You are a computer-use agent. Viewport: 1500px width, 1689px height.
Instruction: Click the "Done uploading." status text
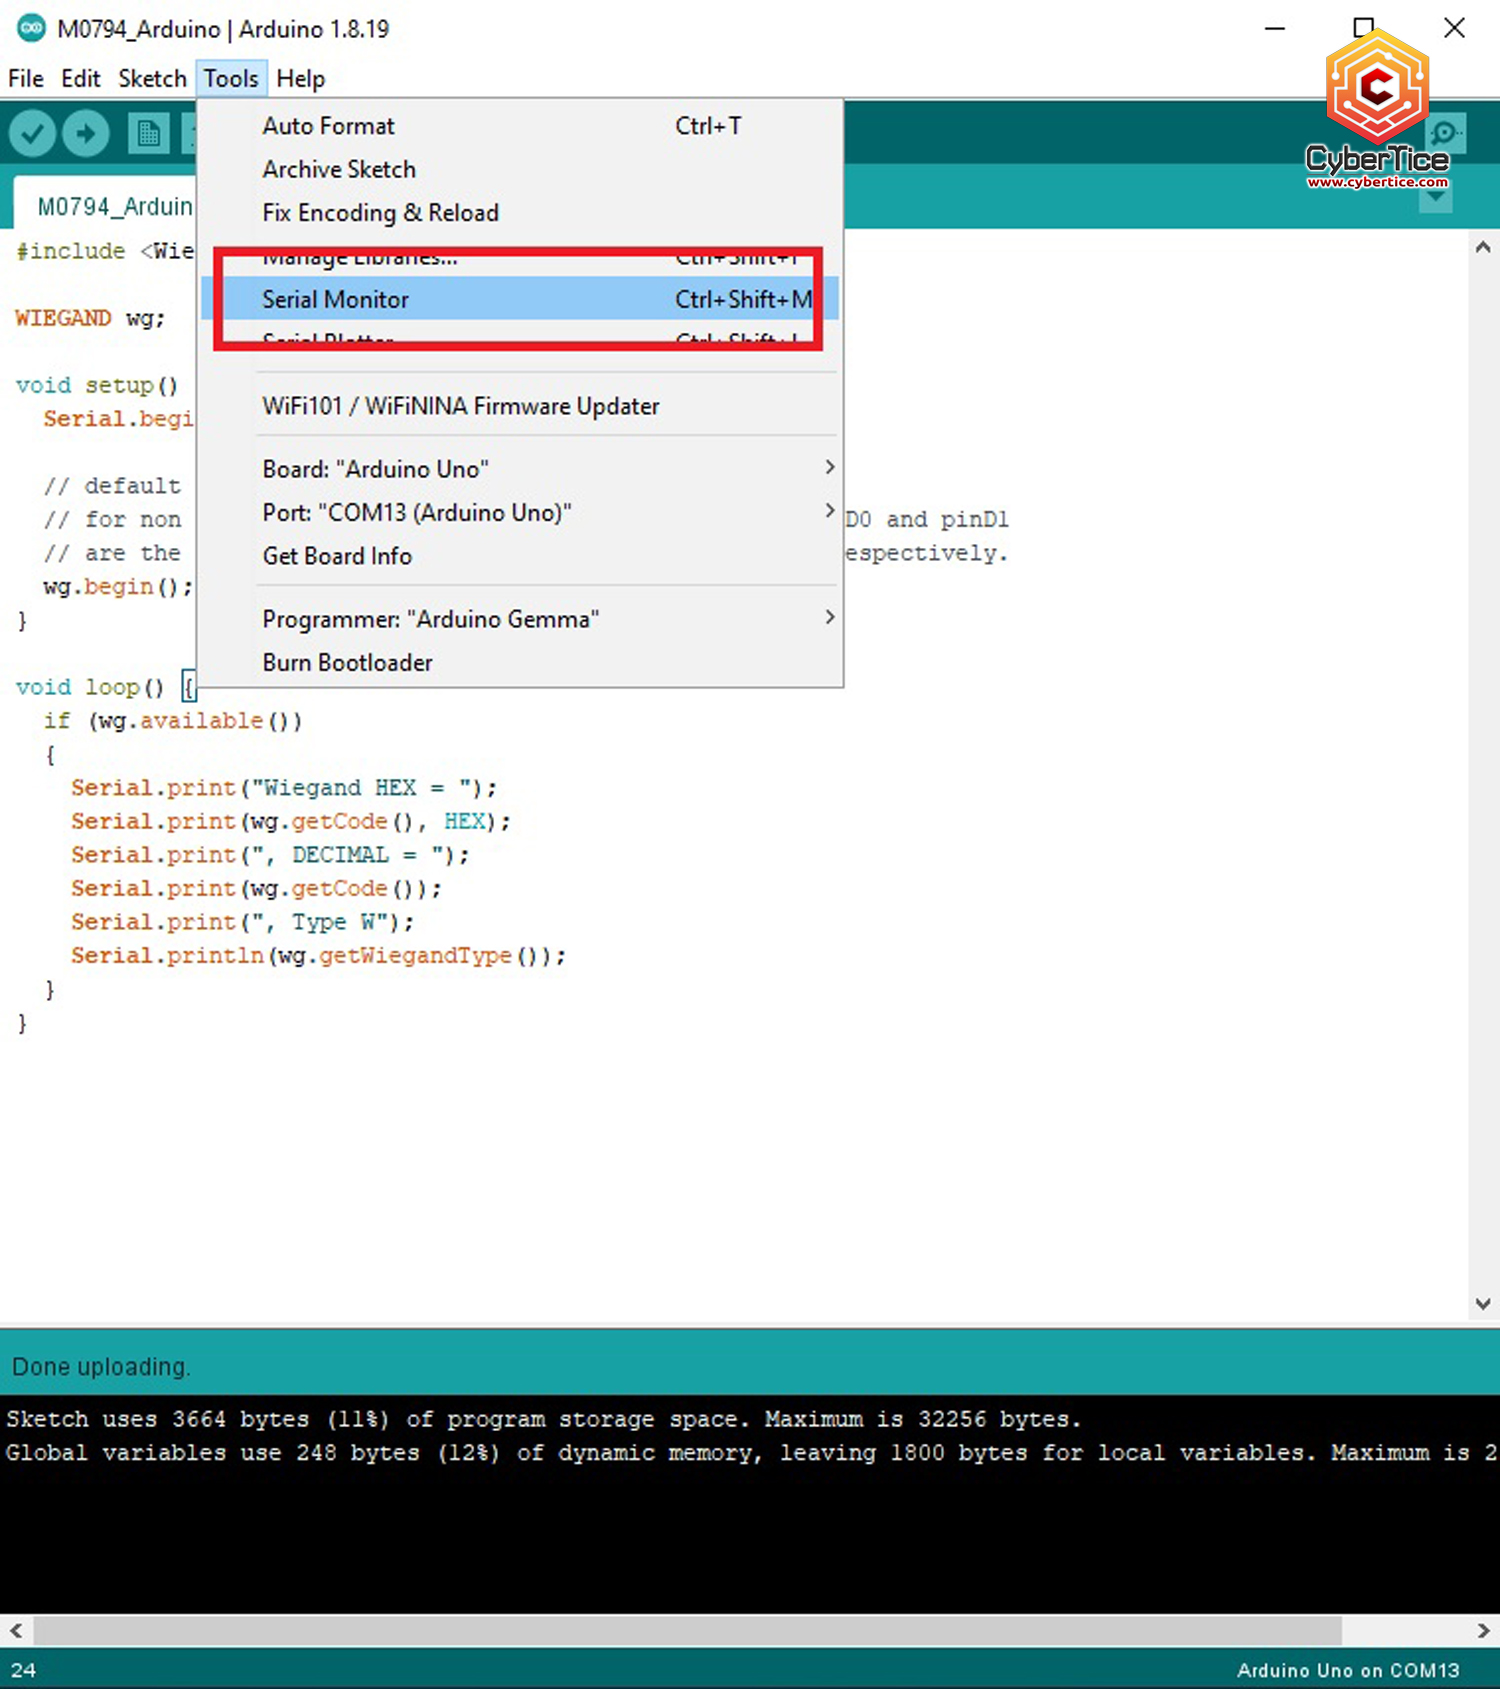[101, 1367]
